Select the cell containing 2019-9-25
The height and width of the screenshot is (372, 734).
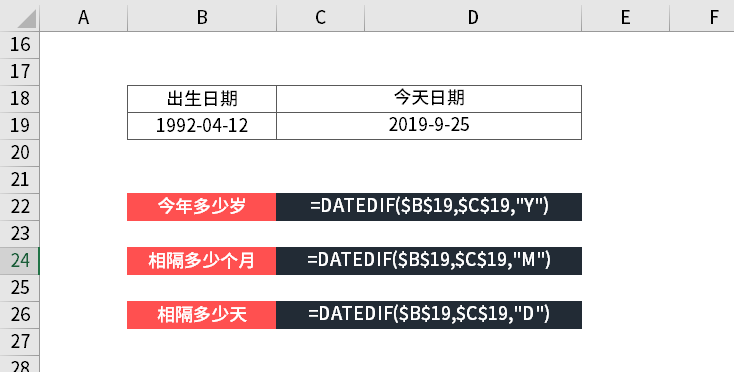[x=429, y=126]
